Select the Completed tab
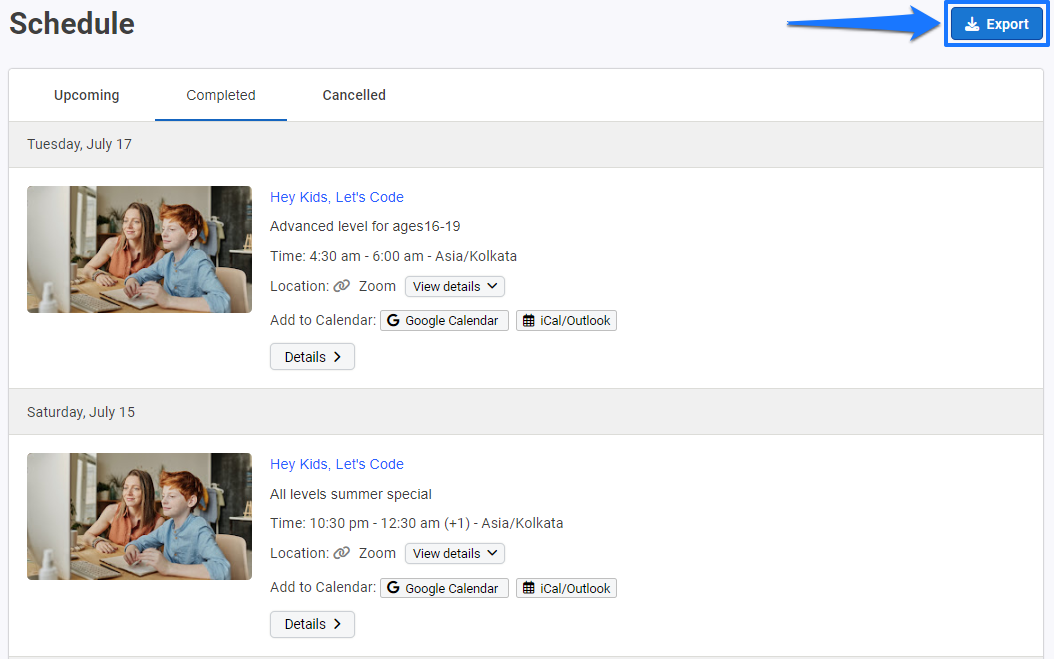 tap(220, 95)
